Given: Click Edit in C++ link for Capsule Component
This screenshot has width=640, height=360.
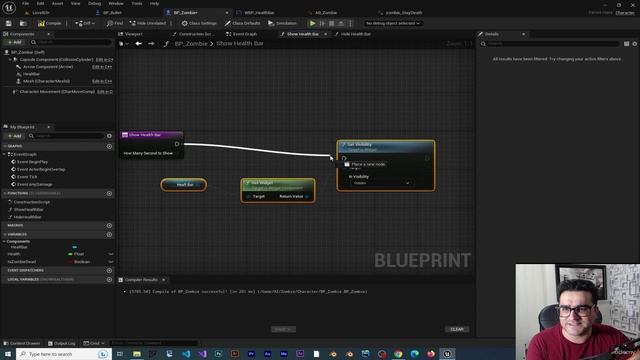Looking at the screenshot, I should coord(104,60).
